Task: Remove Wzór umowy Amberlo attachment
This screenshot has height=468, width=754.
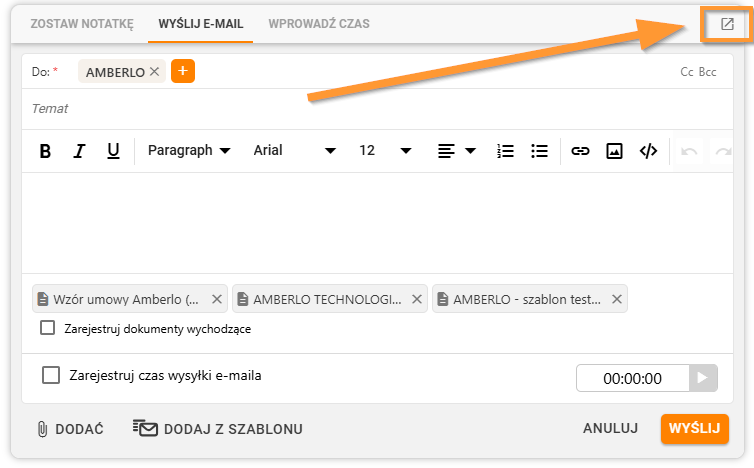Action: 217,299
